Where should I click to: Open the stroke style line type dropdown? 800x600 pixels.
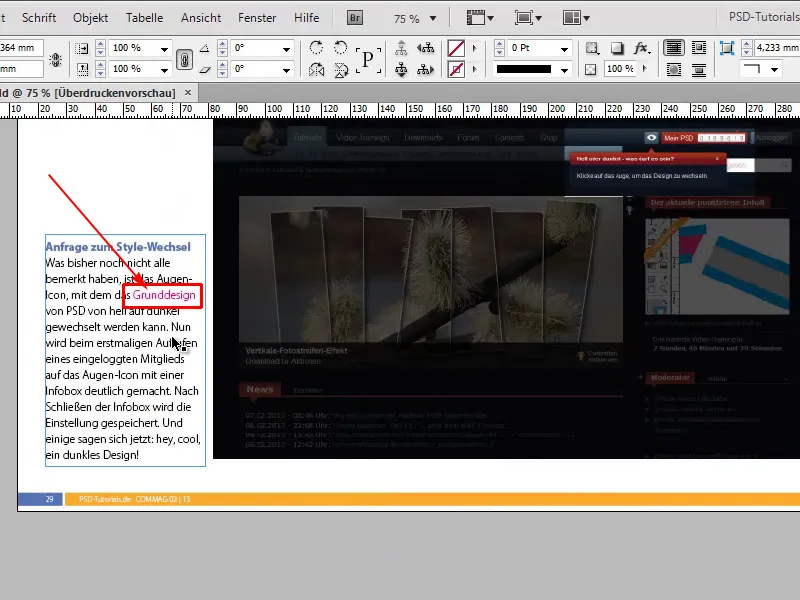[x=565, y=69]
